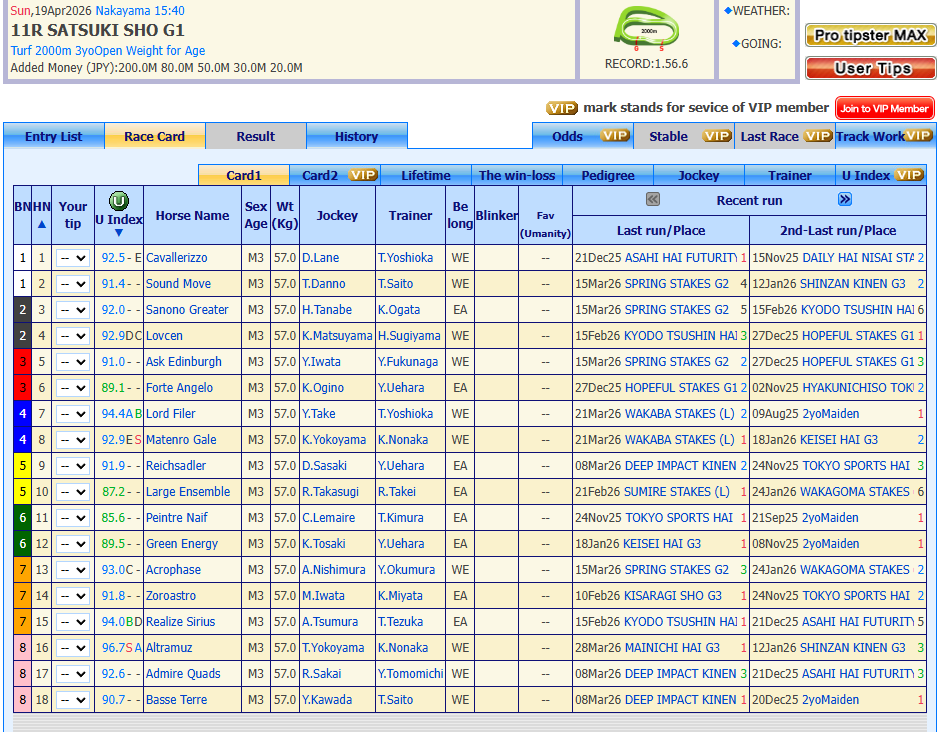The image size is (940, 732).
Task: Open horse Cavallerizzo's page
Action: pyautogui.click(x=177, y=258)
